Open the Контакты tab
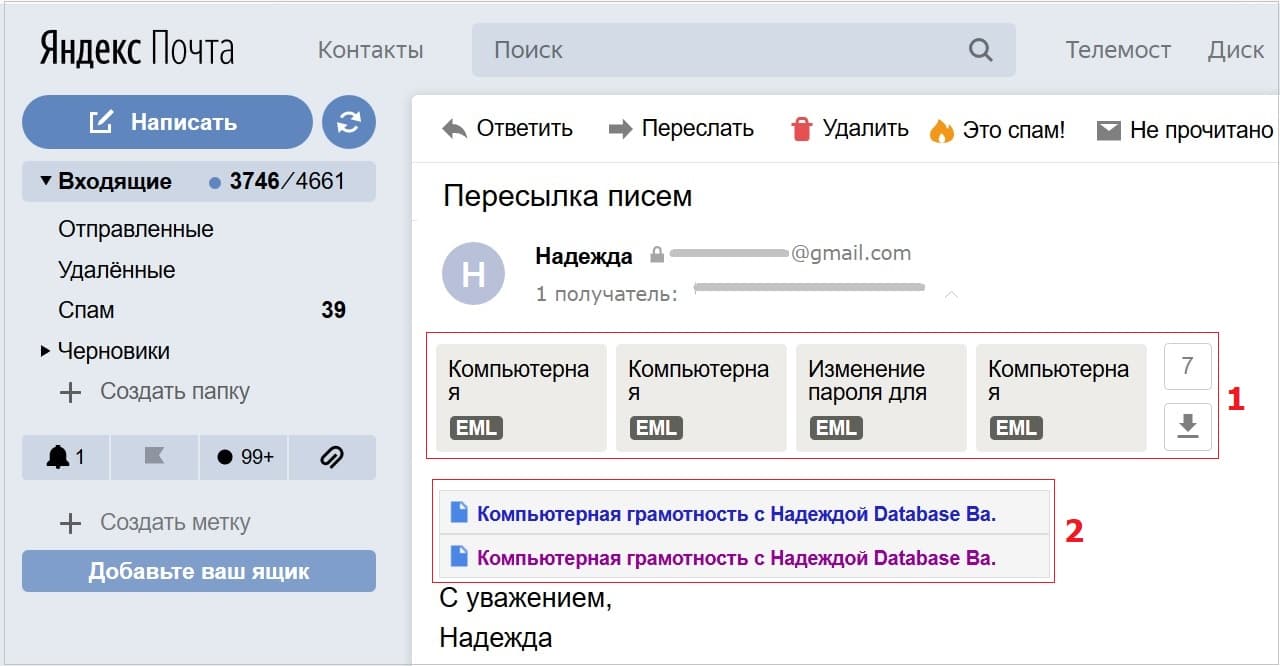Viewport: 1280px width, 666px height. click(x=370, y=50)
